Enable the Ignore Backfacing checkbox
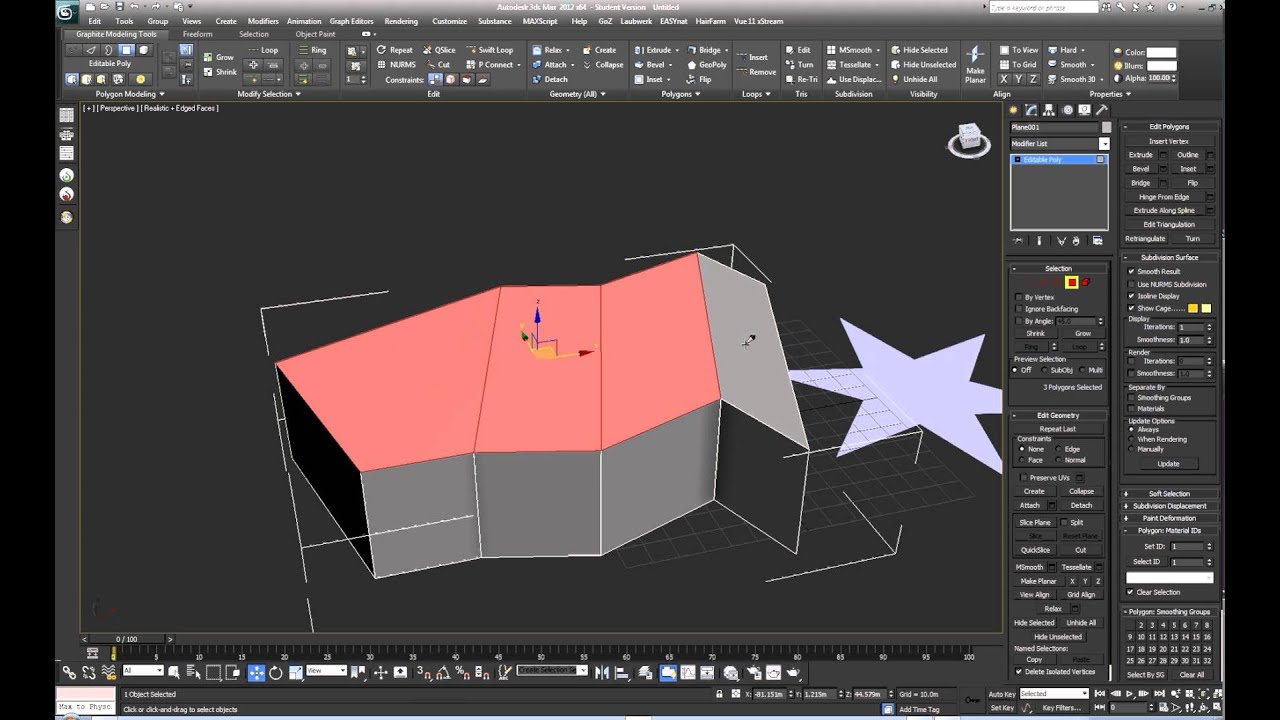 1019,309
